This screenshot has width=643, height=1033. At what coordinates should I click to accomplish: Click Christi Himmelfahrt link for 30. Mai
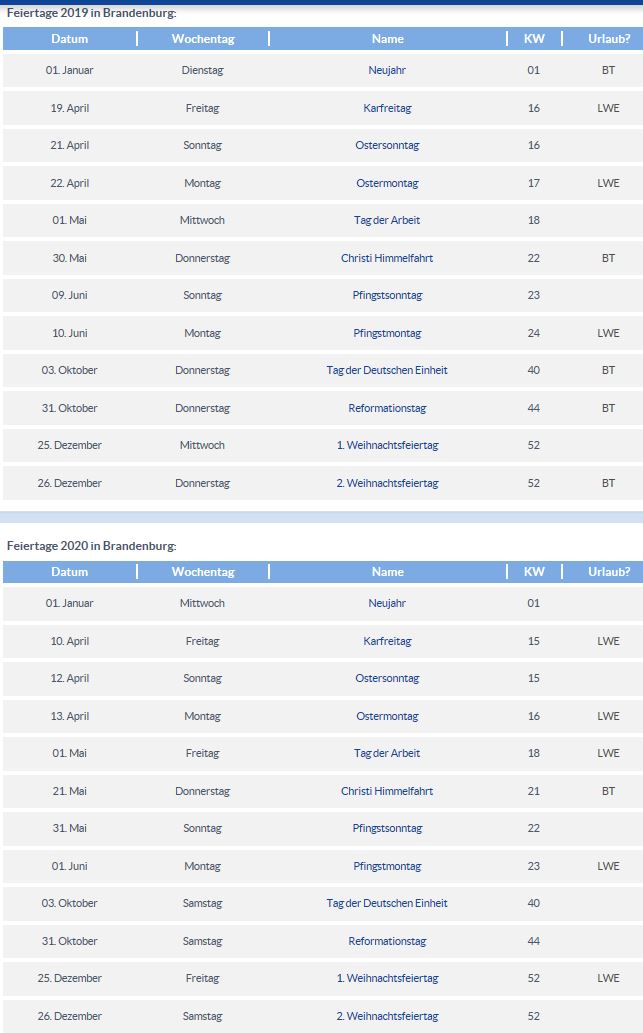387,258
